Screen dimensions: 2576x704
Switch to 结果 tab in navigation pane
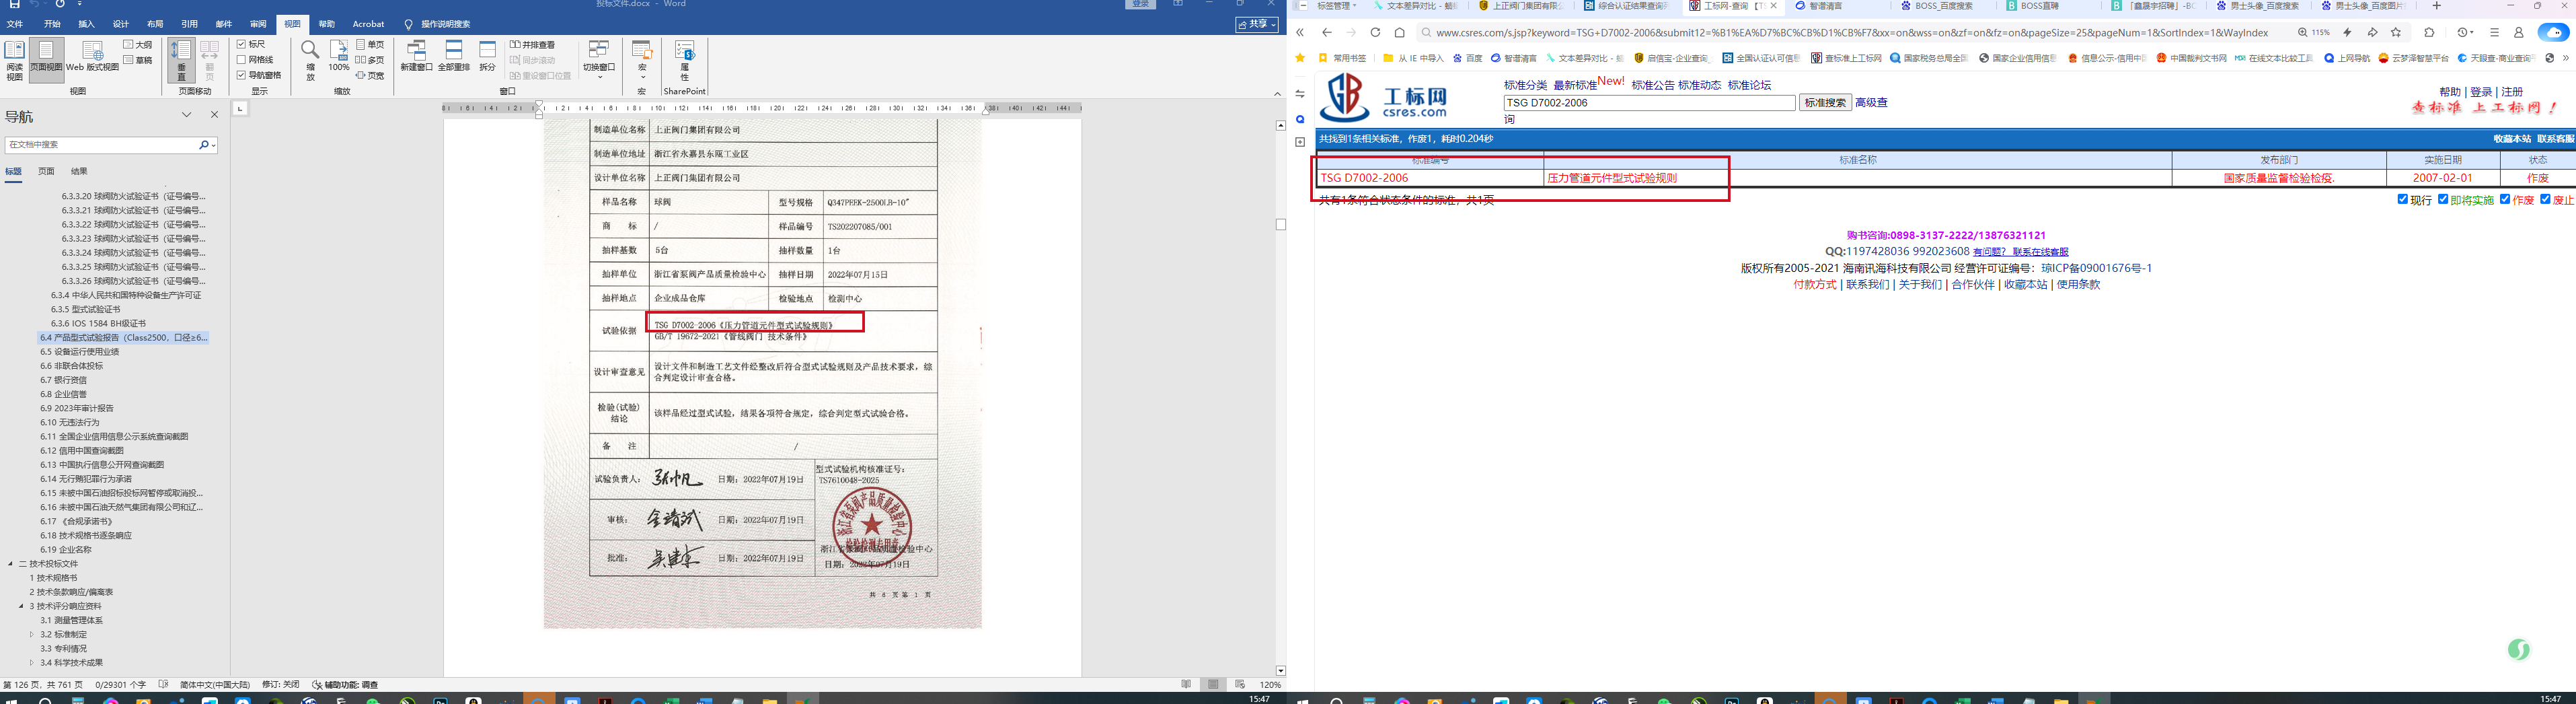point(79,172)
